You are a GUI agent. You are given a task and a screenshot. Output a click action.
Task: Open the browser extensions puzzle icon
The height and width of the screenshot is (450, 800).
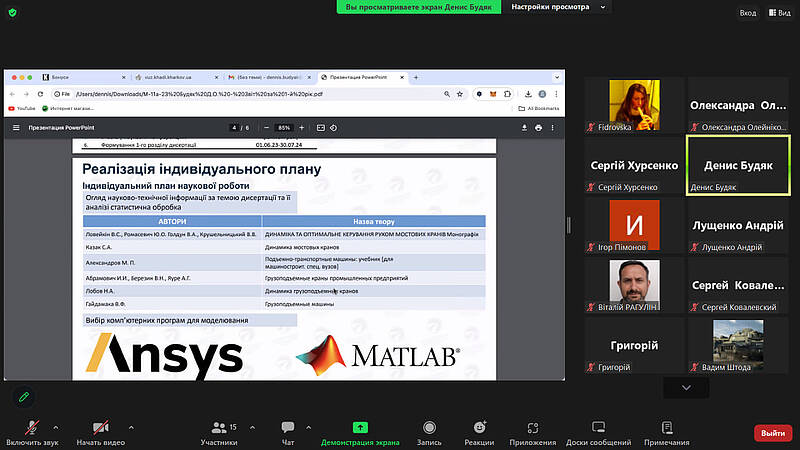(x=507, y=94)
